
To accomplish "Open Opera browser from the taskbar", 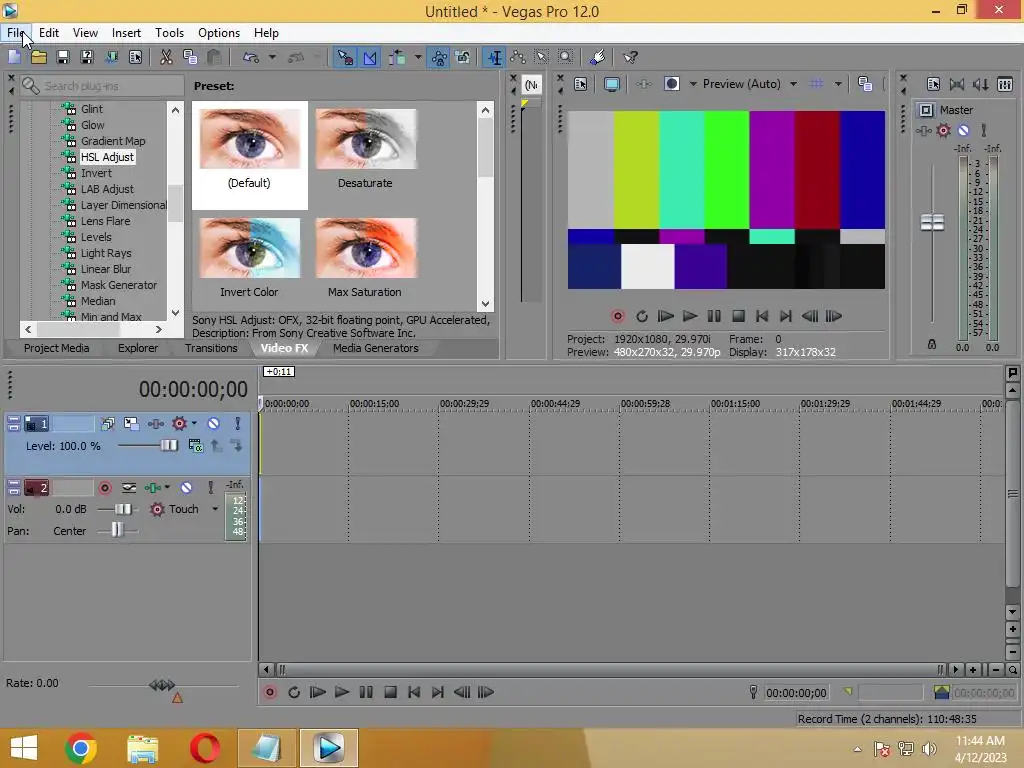I will [204, 748].
